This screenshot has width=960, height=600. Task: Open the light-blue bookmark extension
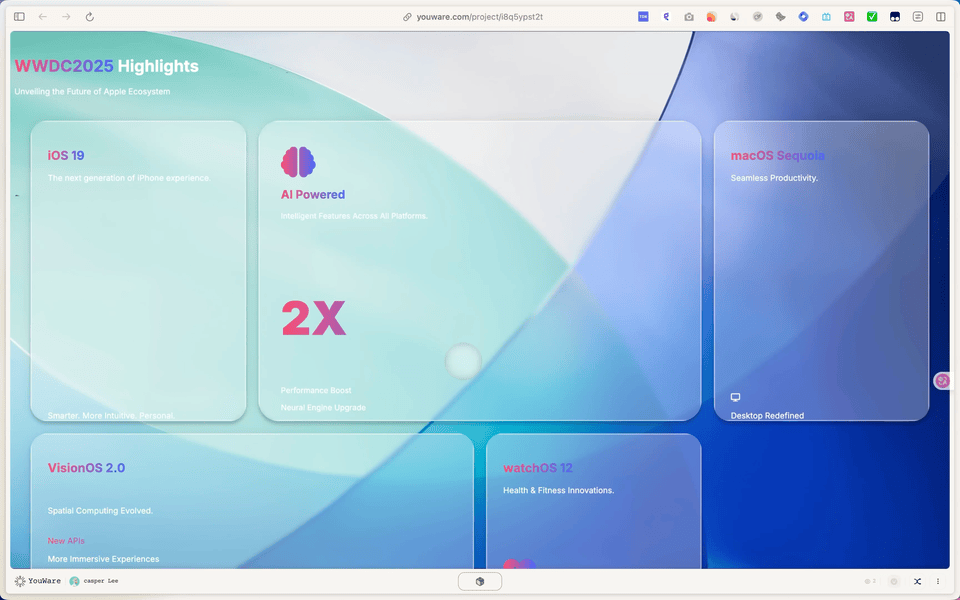coord(826,17)
